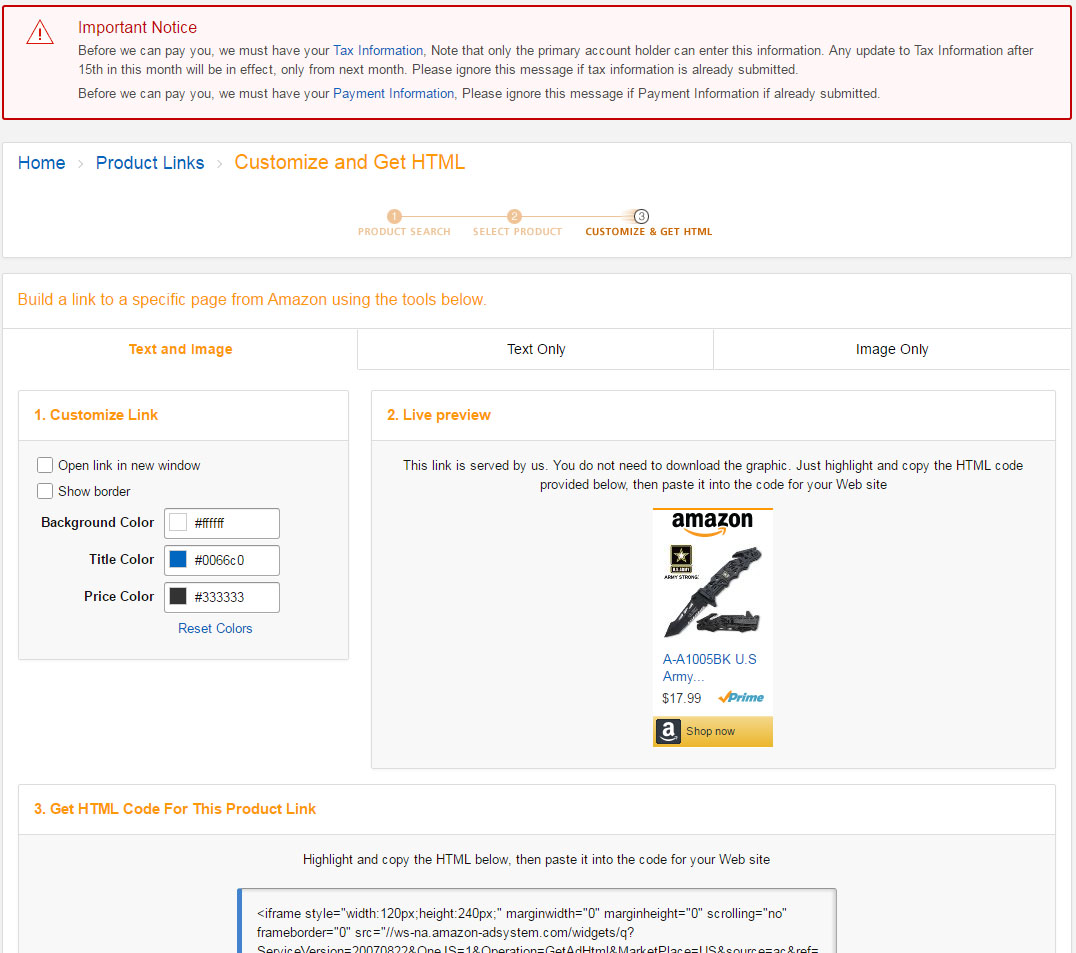Click the step 1 Product Search circle
Screen dimensions: 1076x953
394,216
